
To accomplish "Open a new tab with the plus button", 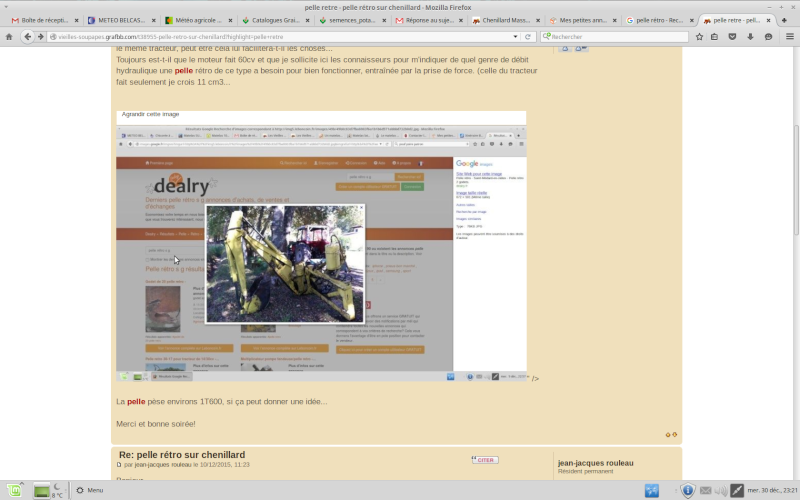I will click(x=784, y=20).
